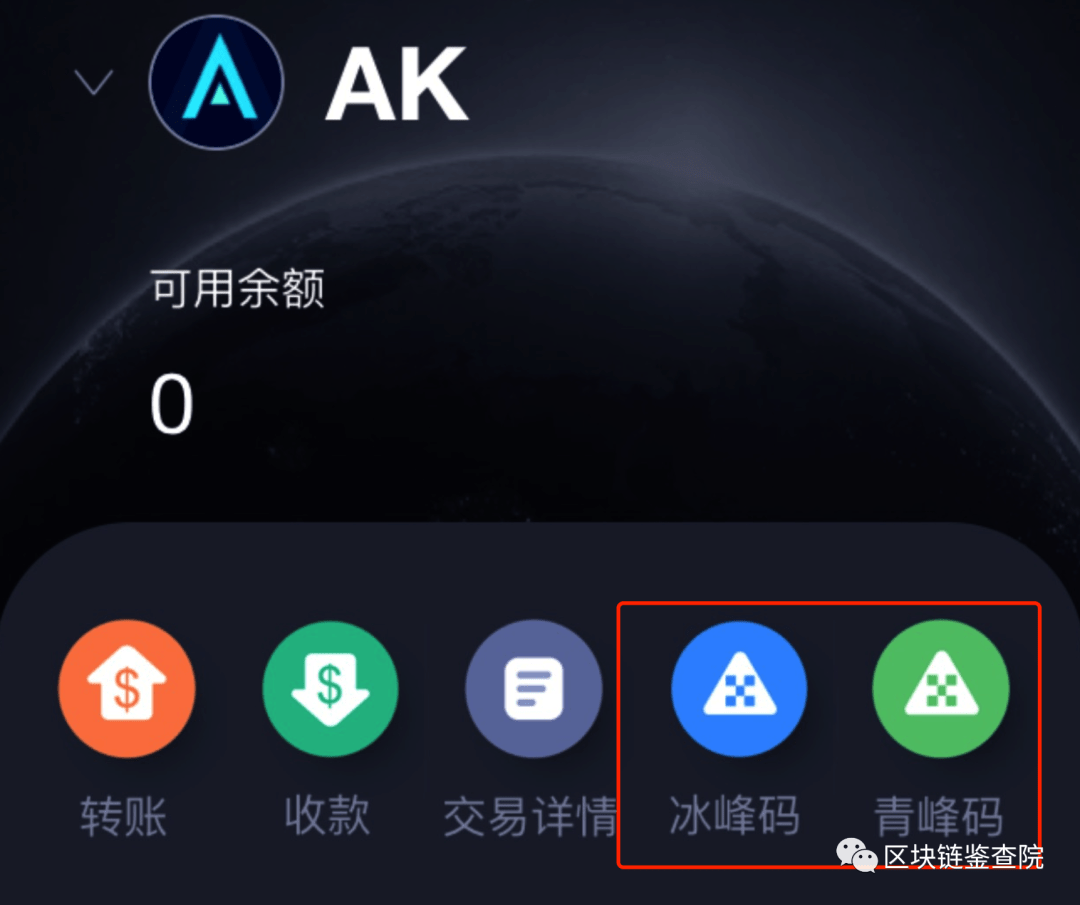Open 交易详情 via its text label

pos(530,816)
